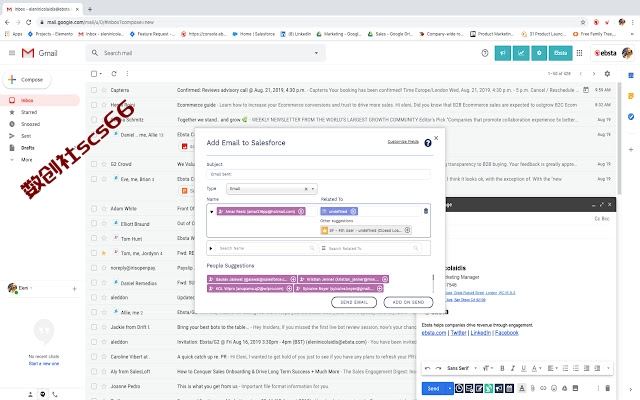This screenshot has height=400, width=640.
Task: Toggle the select-all checkbox in inbox toolbar
Action: 94,73
